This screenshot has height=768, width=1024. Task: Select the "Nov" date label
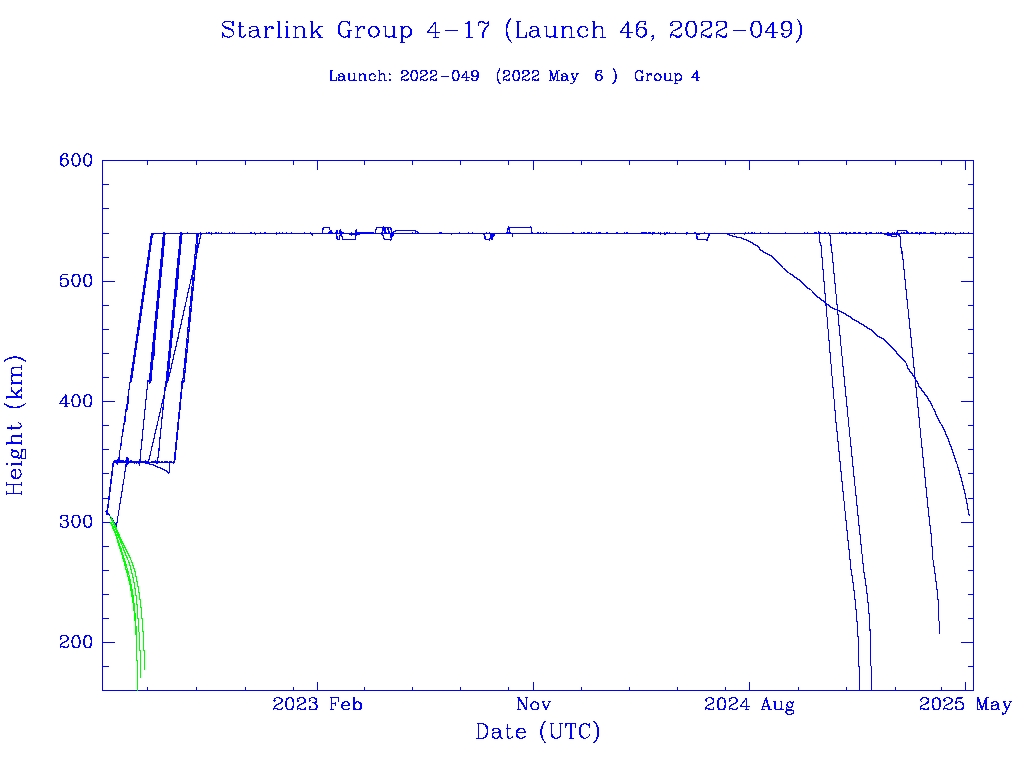click(534, 704)
